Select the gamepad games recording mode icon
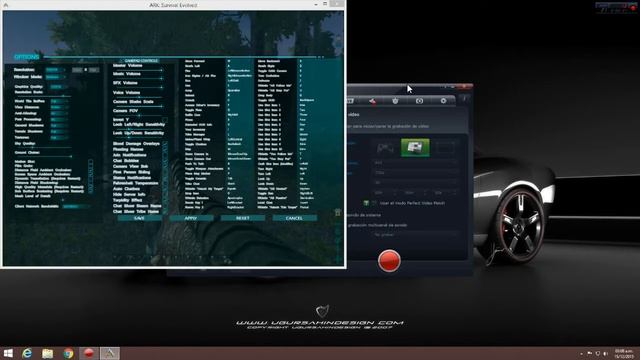640x360 pixels. [385, 147]
